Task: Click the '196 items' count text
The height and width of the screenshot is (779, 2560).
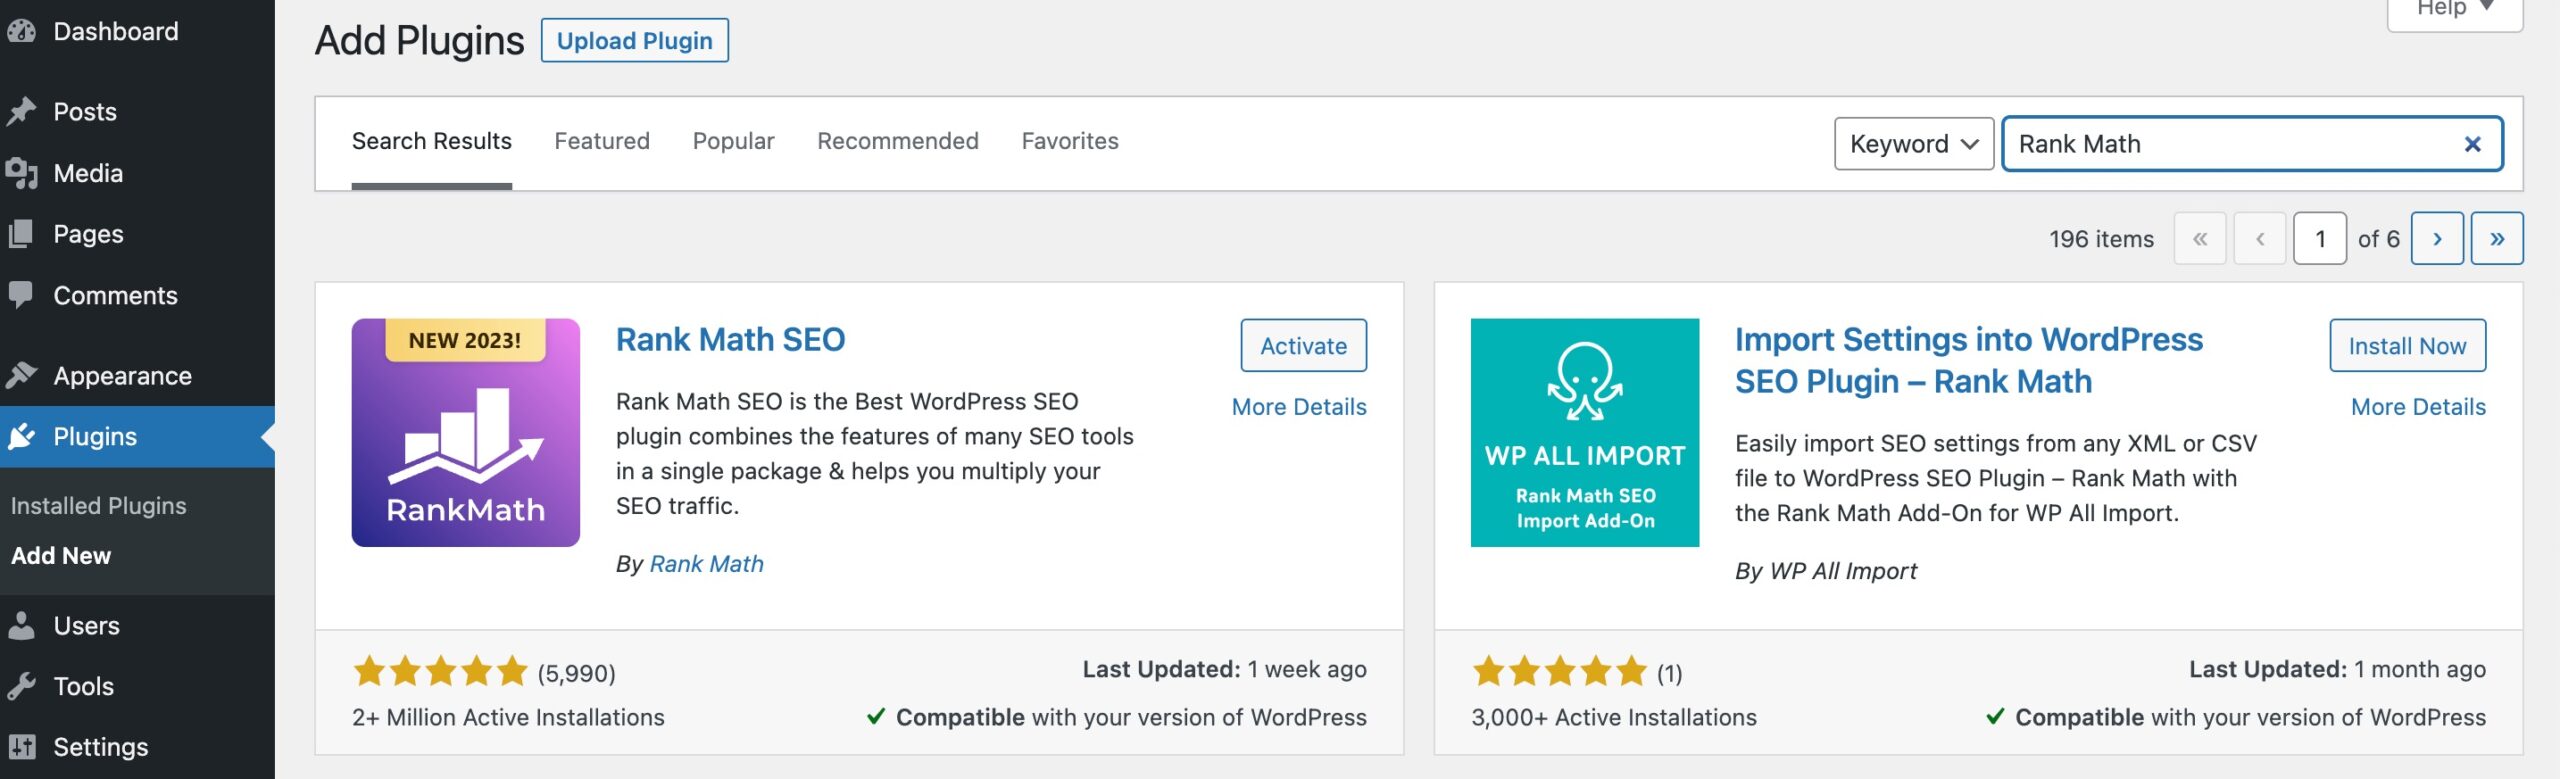Action: coord(2102,239)
